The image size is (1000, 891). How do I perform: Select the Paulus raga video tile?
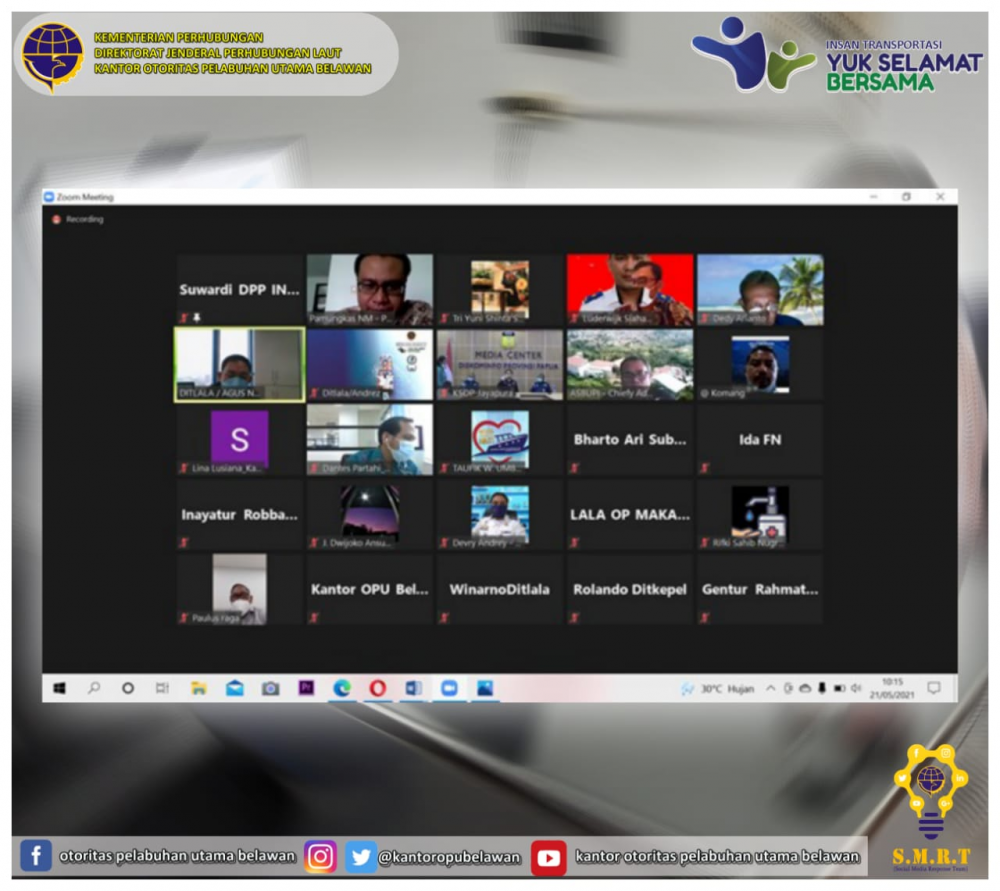click(x=240, y=589)
